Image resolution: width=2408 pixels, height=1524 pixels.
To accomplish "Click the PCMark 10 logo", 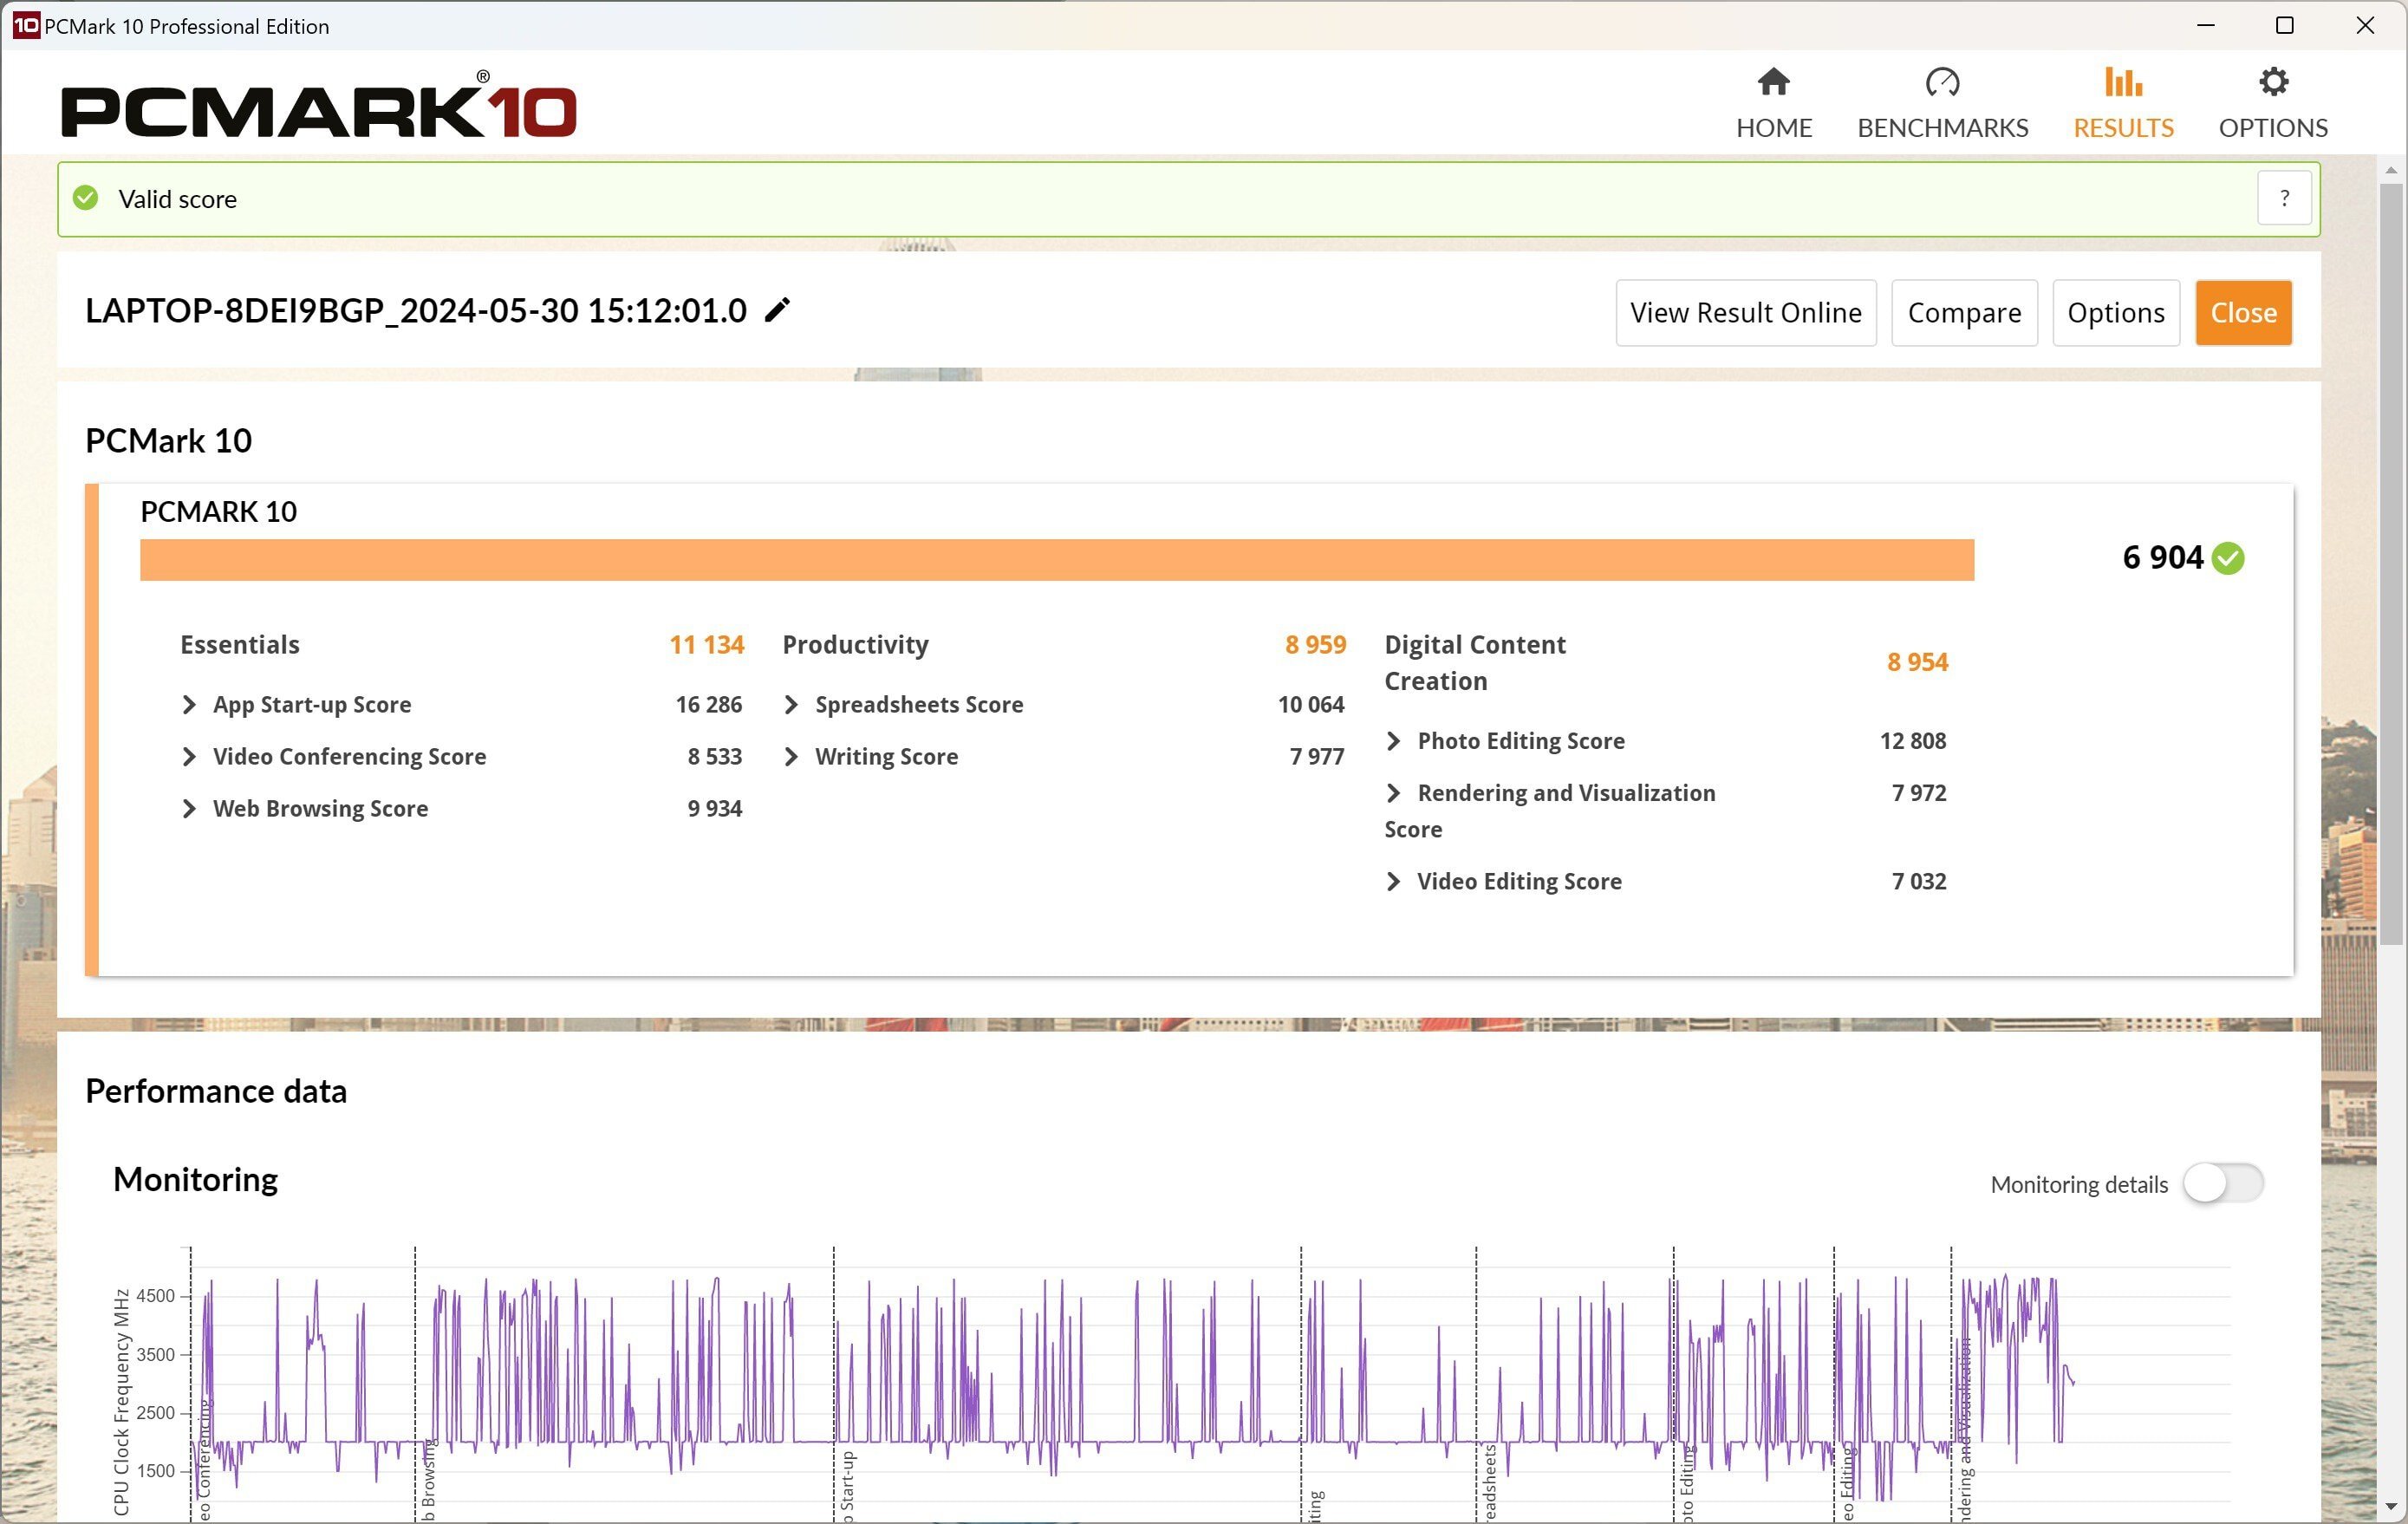I will (x=319, y=104).
